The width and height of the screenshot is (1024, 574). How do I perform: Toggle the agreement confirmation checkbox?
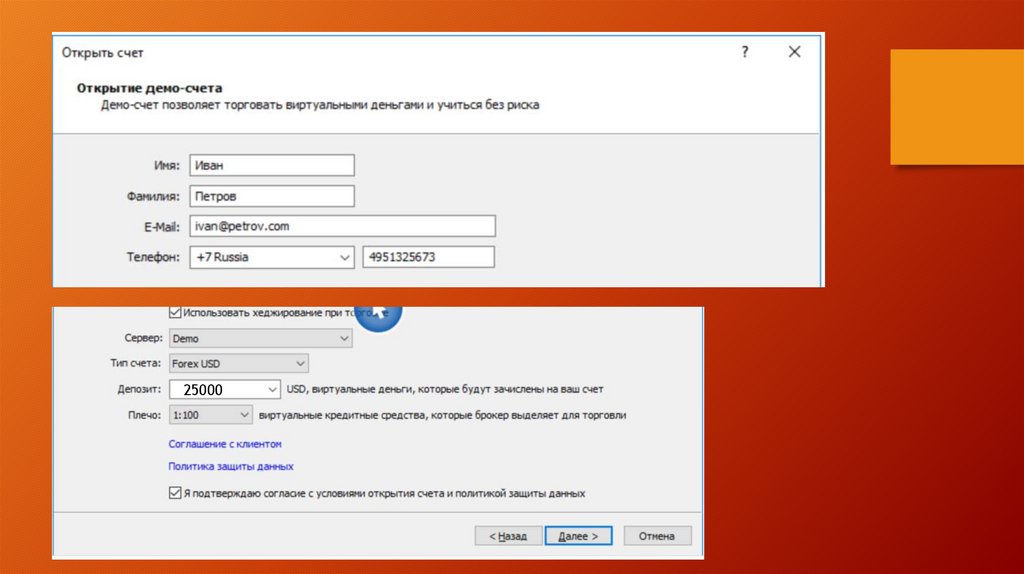pos(175,493)
